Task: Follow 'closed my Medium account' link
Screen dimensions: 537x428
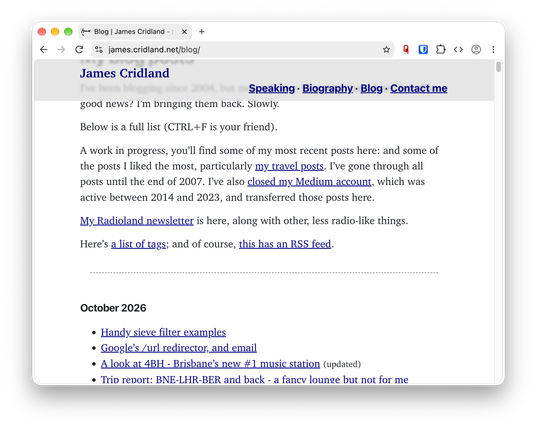Action: pos(309,181)
